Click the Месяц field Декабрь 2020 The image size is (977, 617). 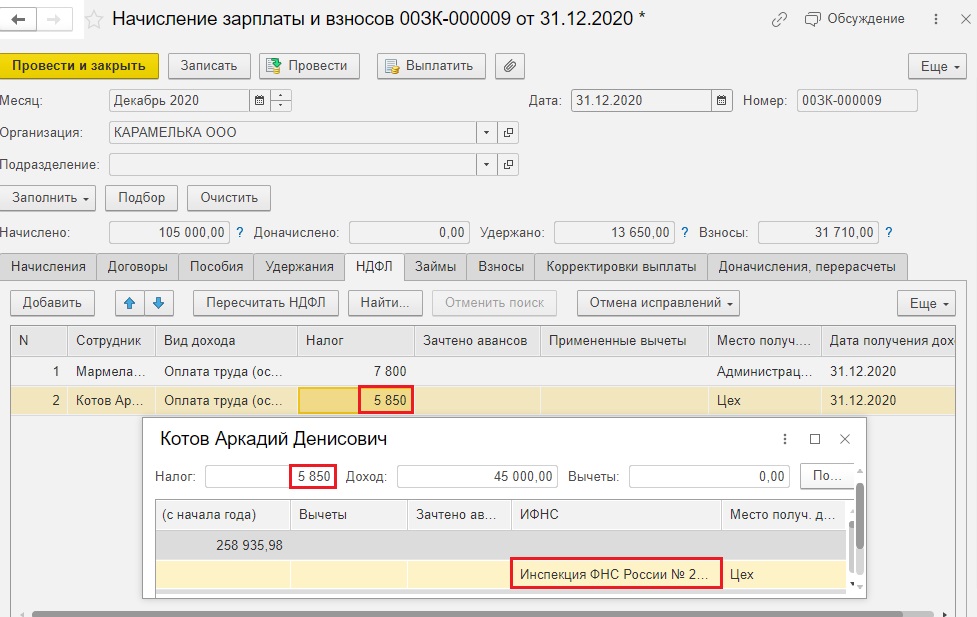[x=179, y=100]
